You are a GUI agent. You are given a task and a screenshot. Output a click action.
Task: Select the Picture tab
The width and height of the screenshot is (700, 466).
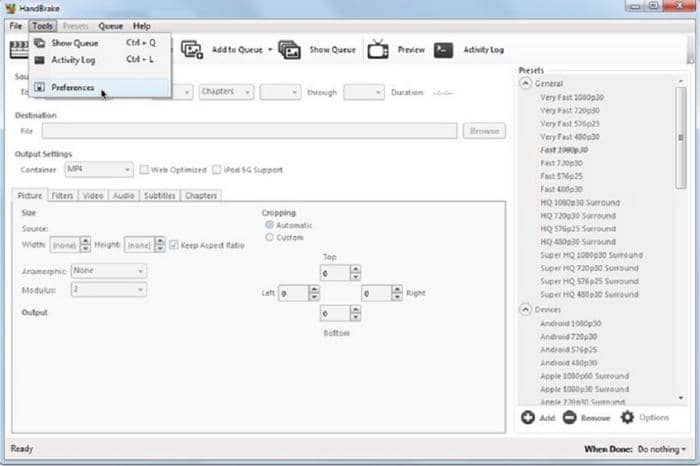[x=29, y=196]
